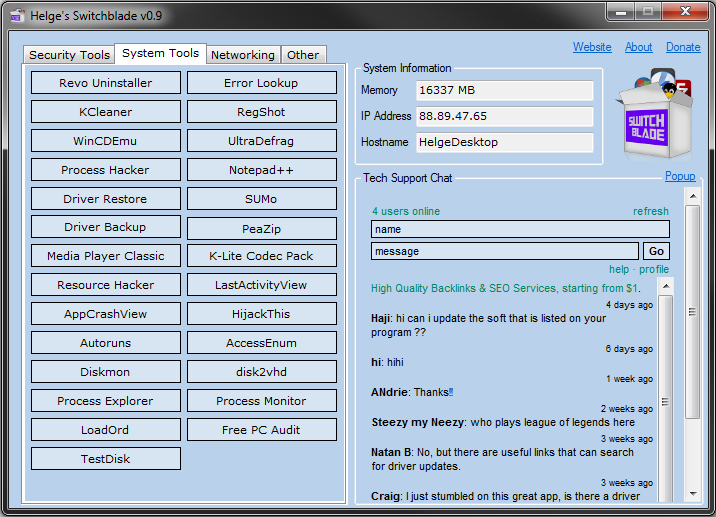Launch Process Hacker

(x=105, y=169)
